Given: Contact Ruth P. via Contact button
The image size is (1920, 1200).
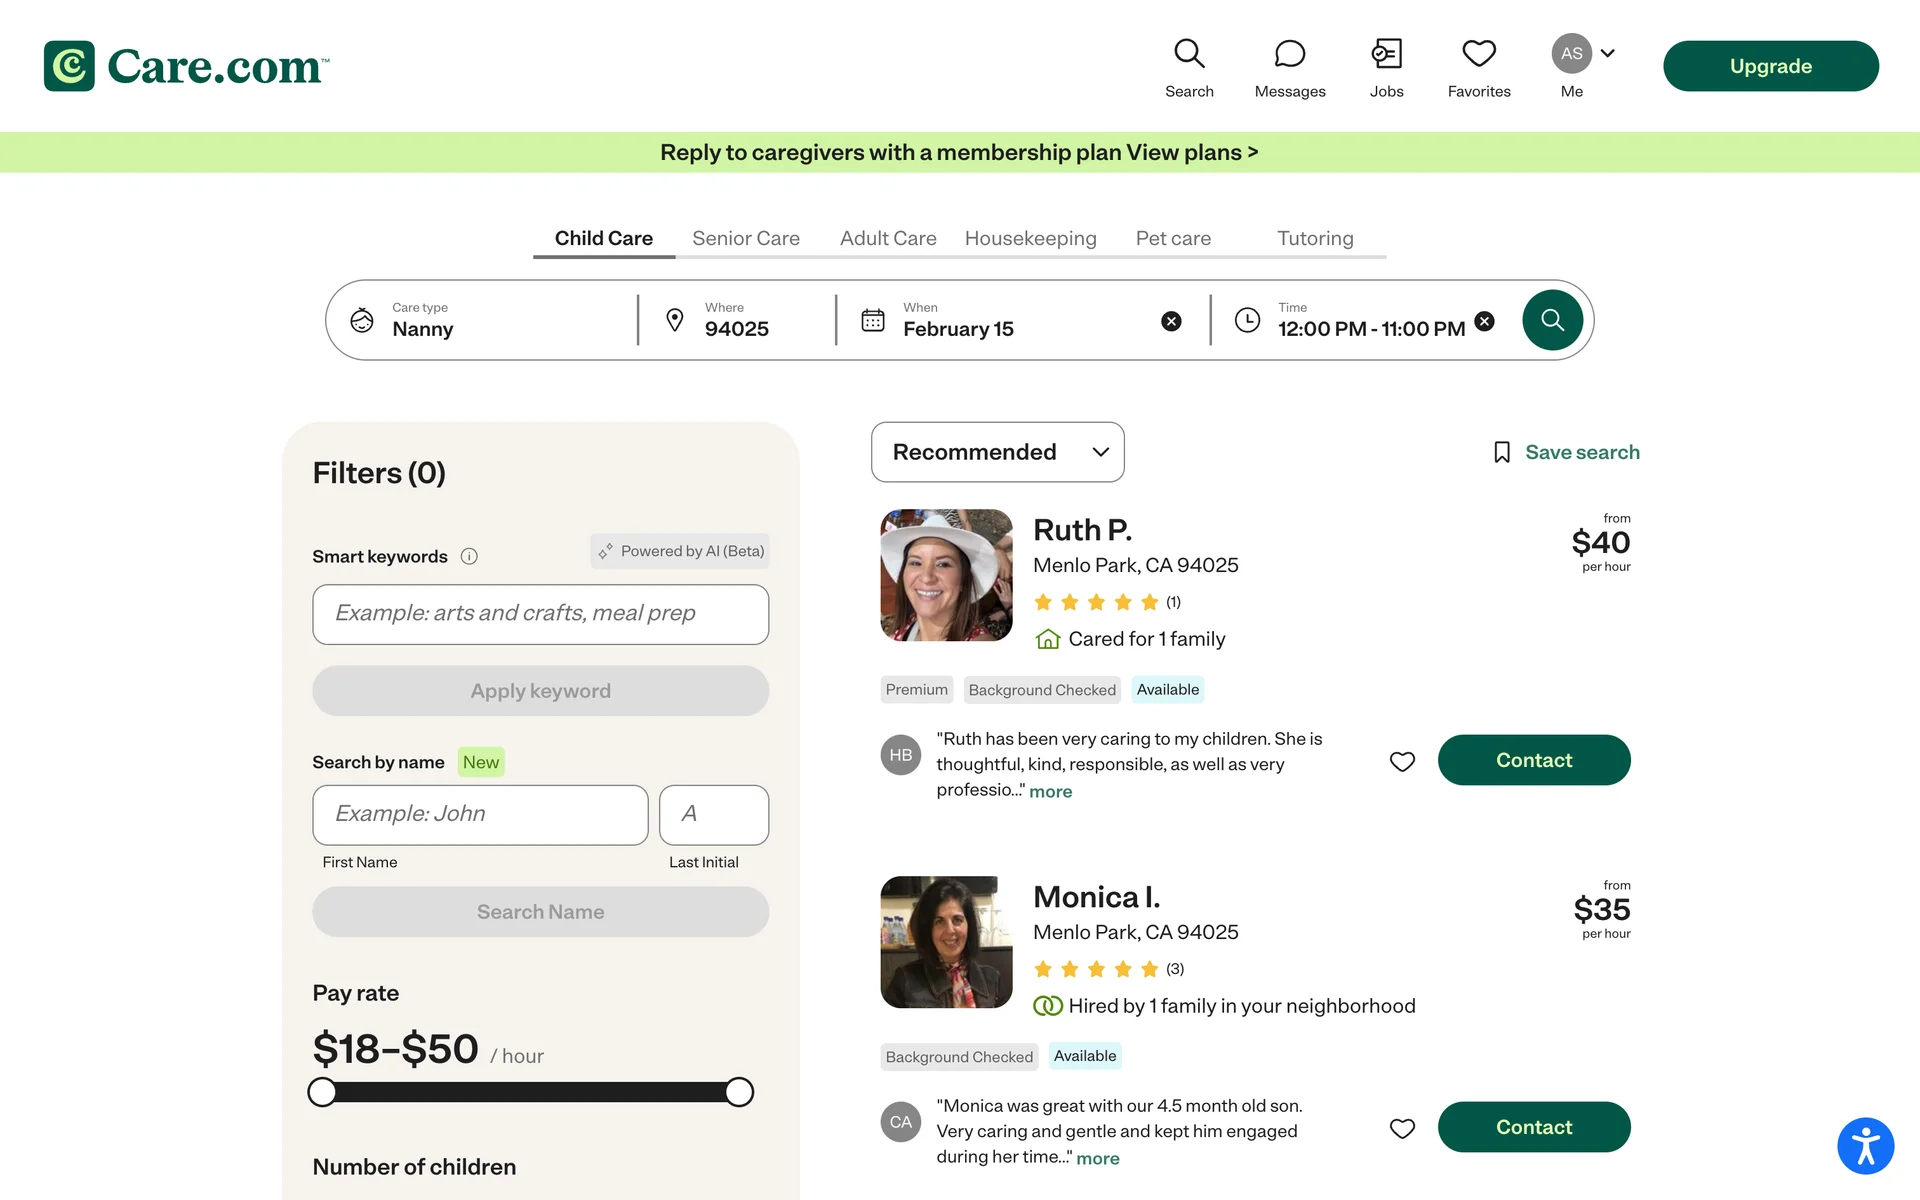Looking at the screenshot, I should [1533, 760].
